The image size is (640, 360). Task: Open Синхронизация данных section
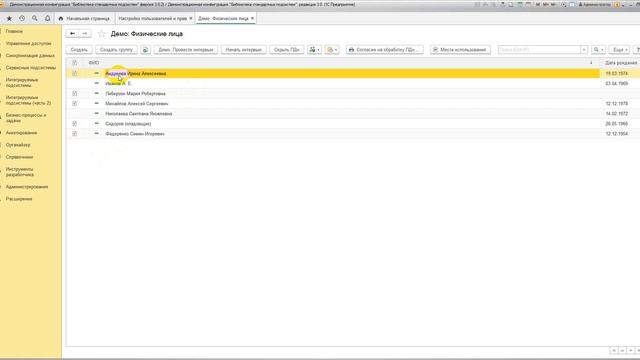30,56
